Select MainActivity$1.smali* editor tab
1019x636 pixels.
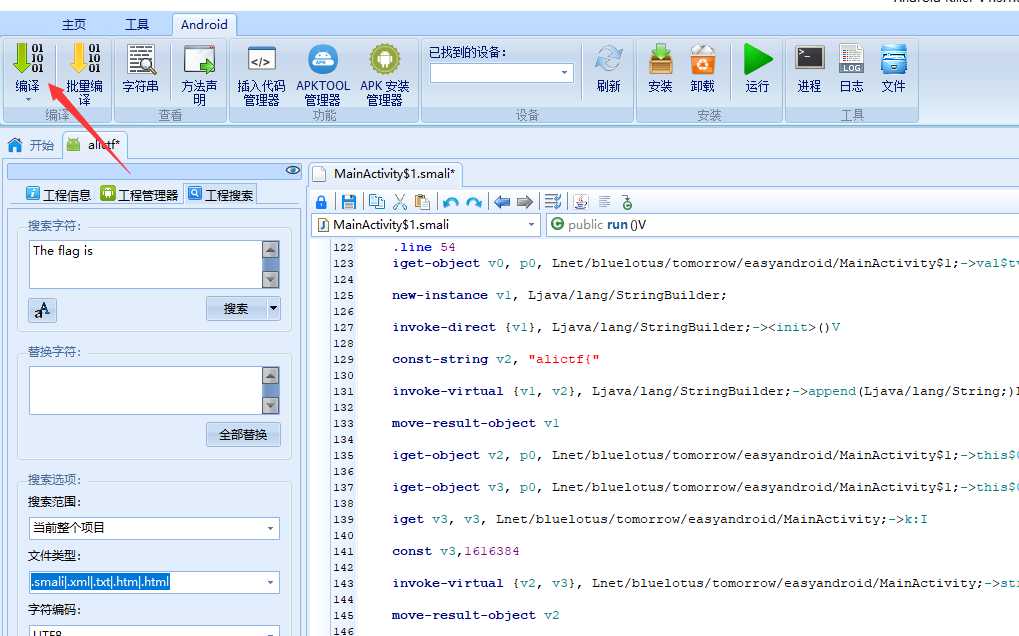point(386,173)
